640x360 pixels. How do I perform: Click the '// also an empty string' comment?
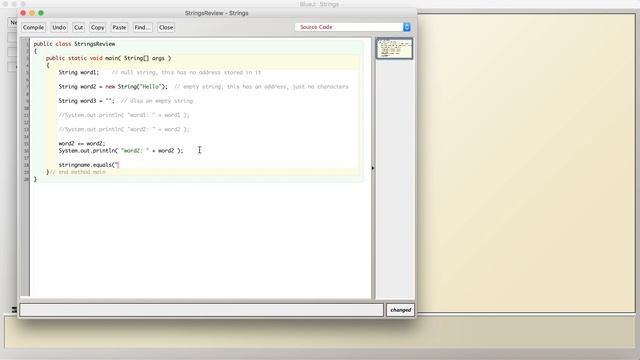click(157, 101)
